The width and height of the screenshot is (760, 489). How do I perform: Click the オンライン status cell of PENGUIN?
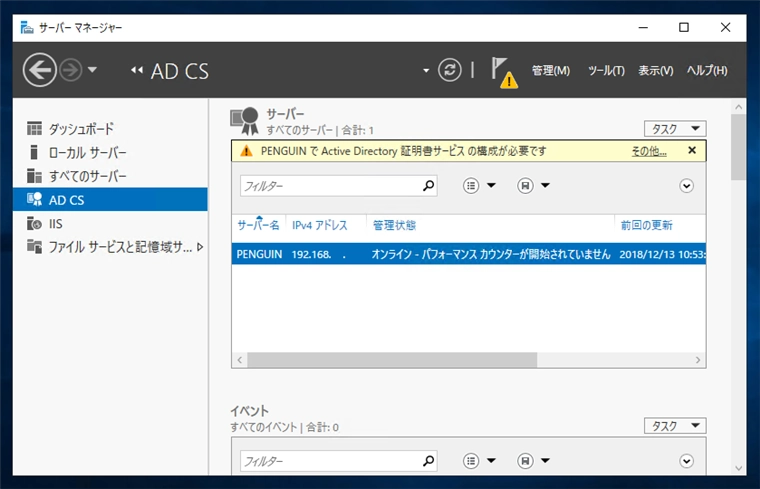[491, 254]
